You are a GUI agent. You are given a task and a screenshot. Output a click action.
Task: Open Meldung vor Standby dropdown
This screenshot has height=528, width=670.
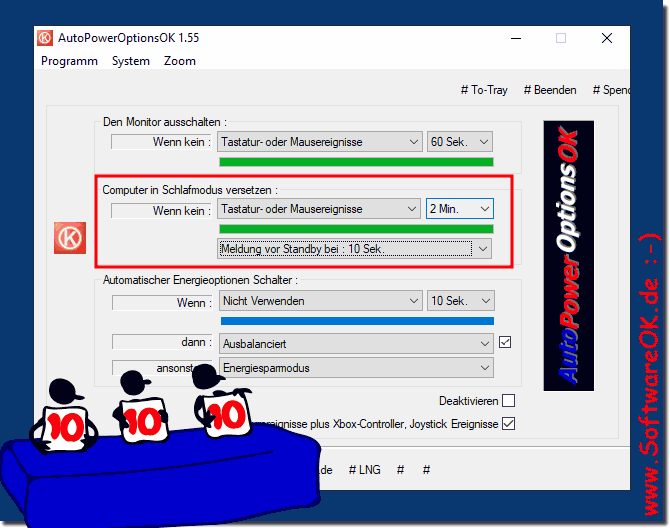355,249
